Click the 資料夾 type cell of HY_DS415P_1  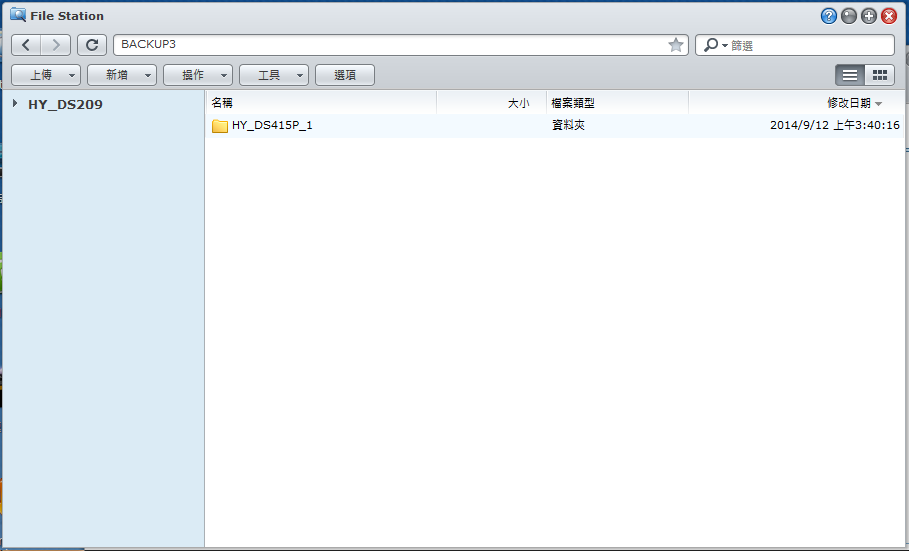(568, 125)
